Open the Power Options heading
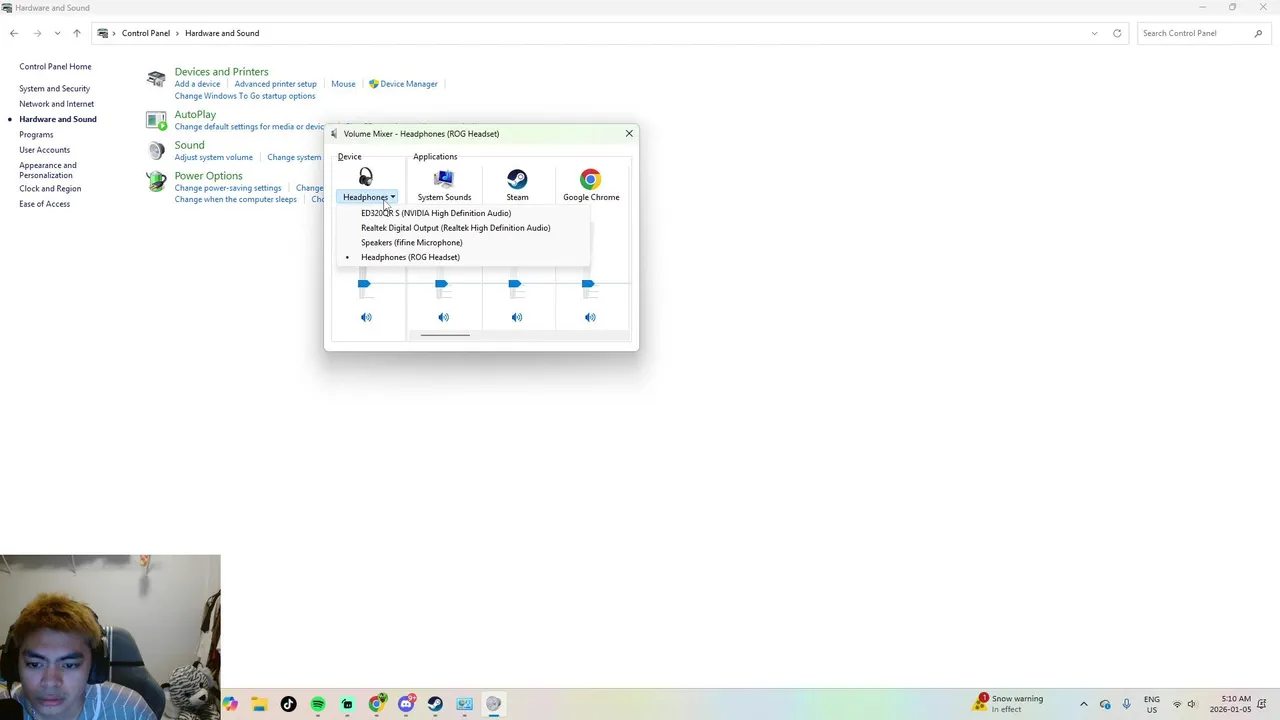Screen dimensions: 1280x720 point(208,176)
